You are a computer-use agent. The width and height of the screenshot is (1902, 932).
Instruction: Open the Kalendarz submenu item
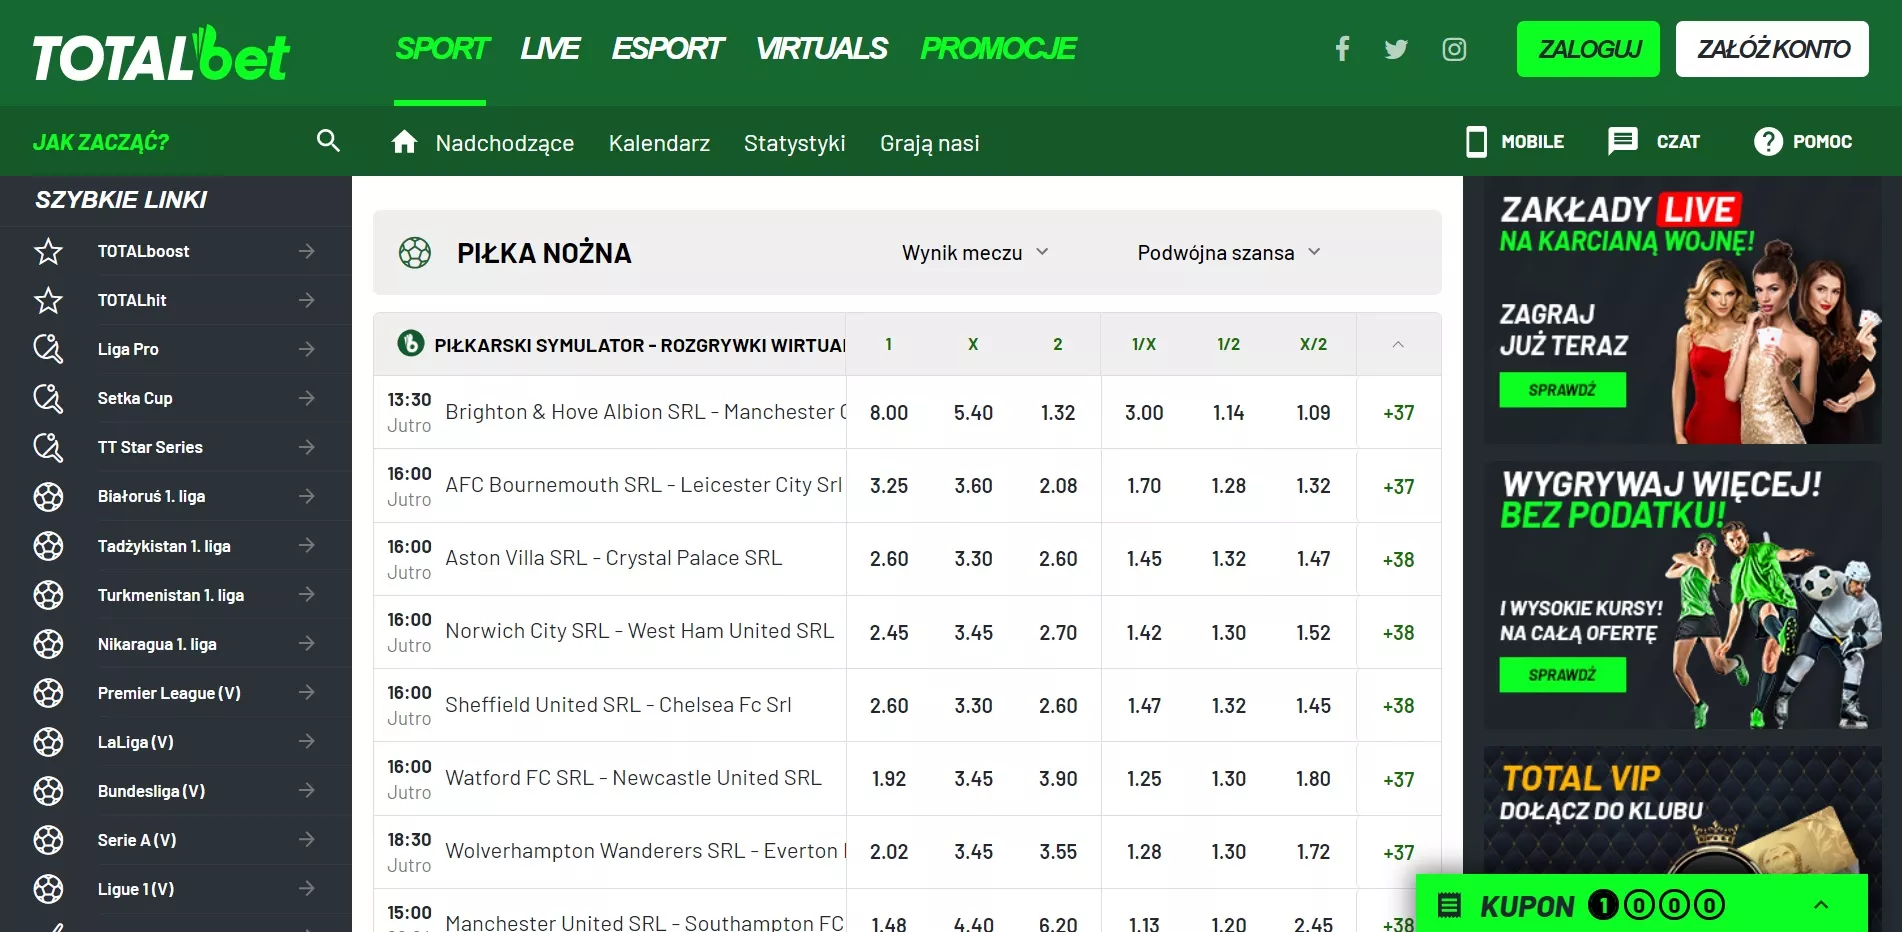(659, 143)
